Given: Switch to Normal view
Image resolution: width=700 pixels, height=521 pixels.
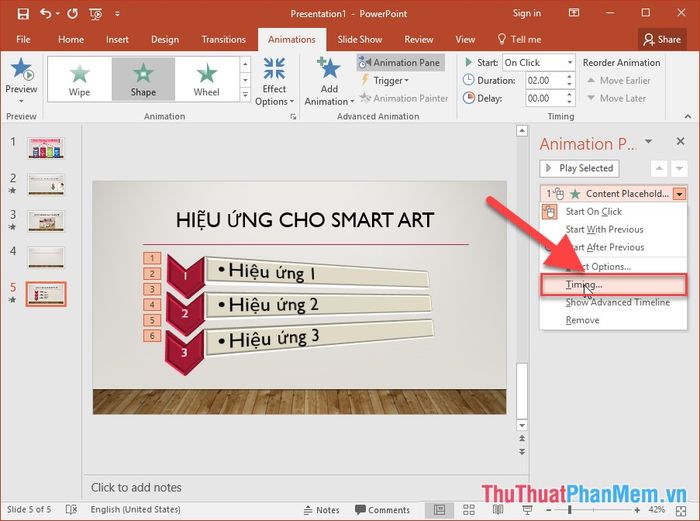Looking at the screenshot, I should pos(439,510).
